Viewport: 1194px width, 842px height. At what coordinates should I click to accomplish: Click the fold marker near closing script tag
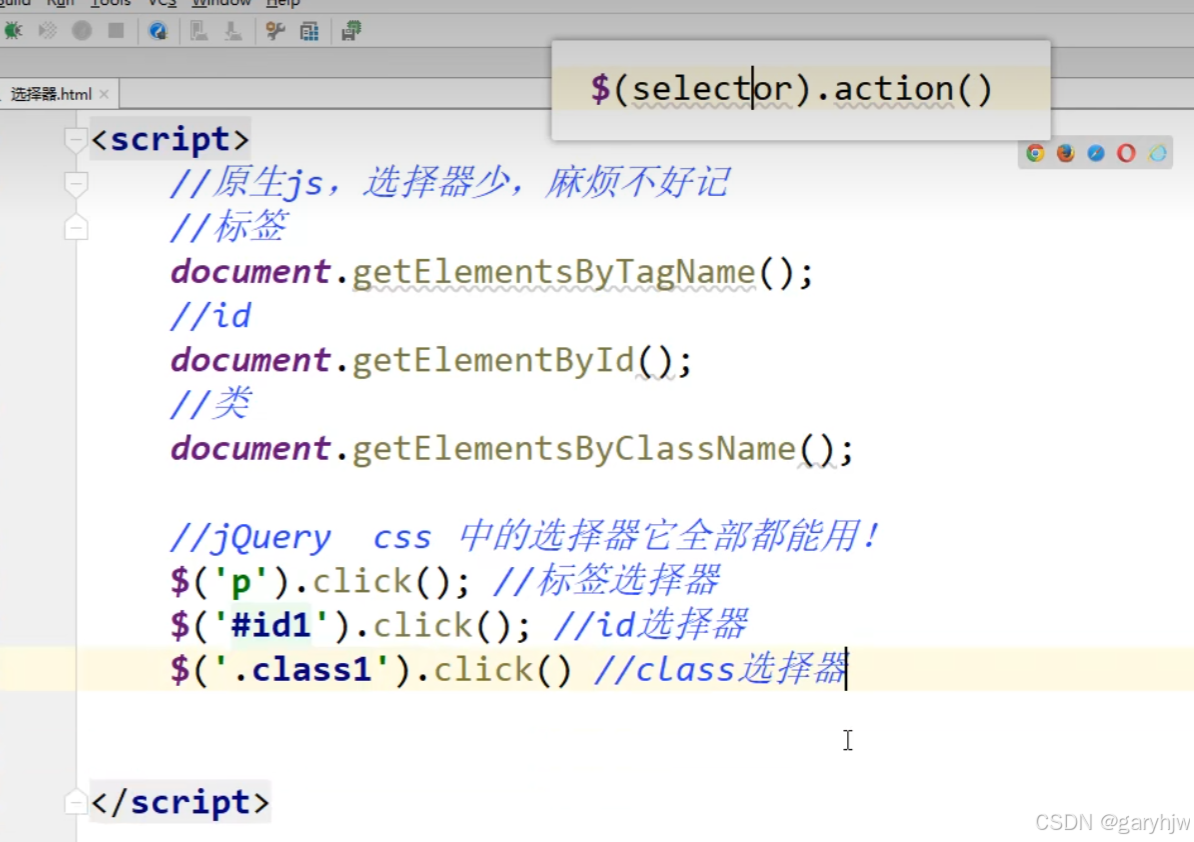(x=76, y=802)
